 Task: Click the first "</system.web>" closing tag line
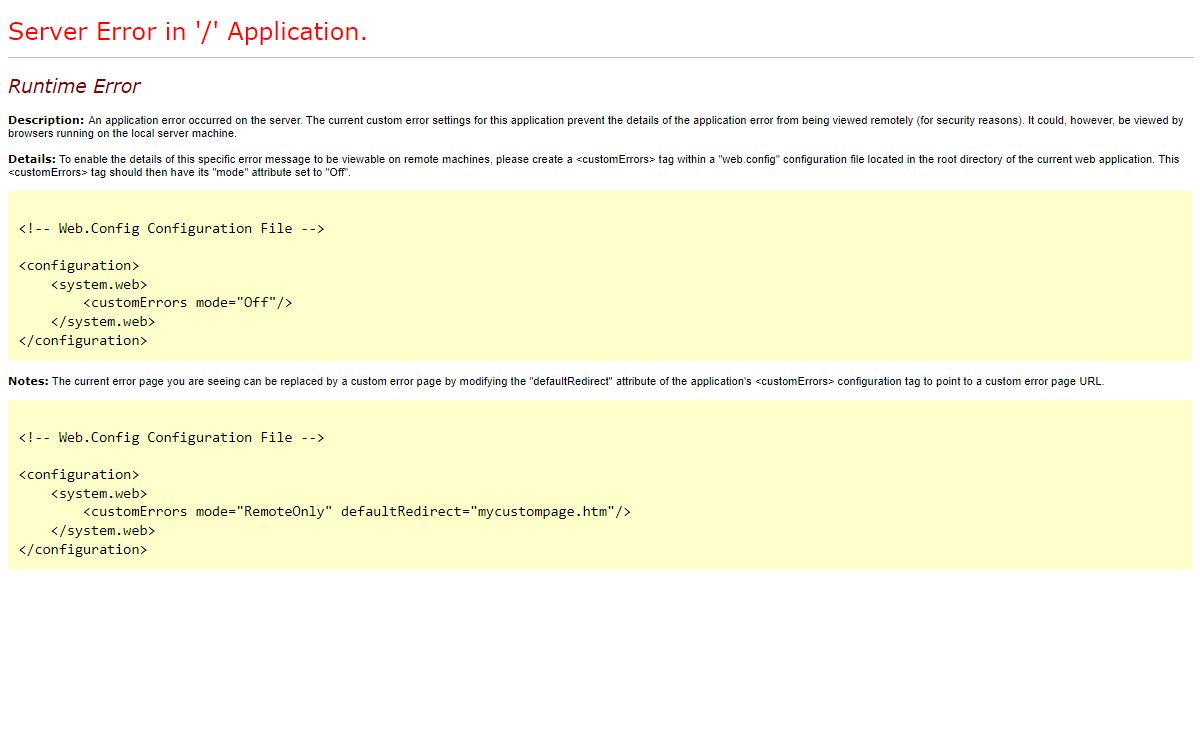pos(103,321)
